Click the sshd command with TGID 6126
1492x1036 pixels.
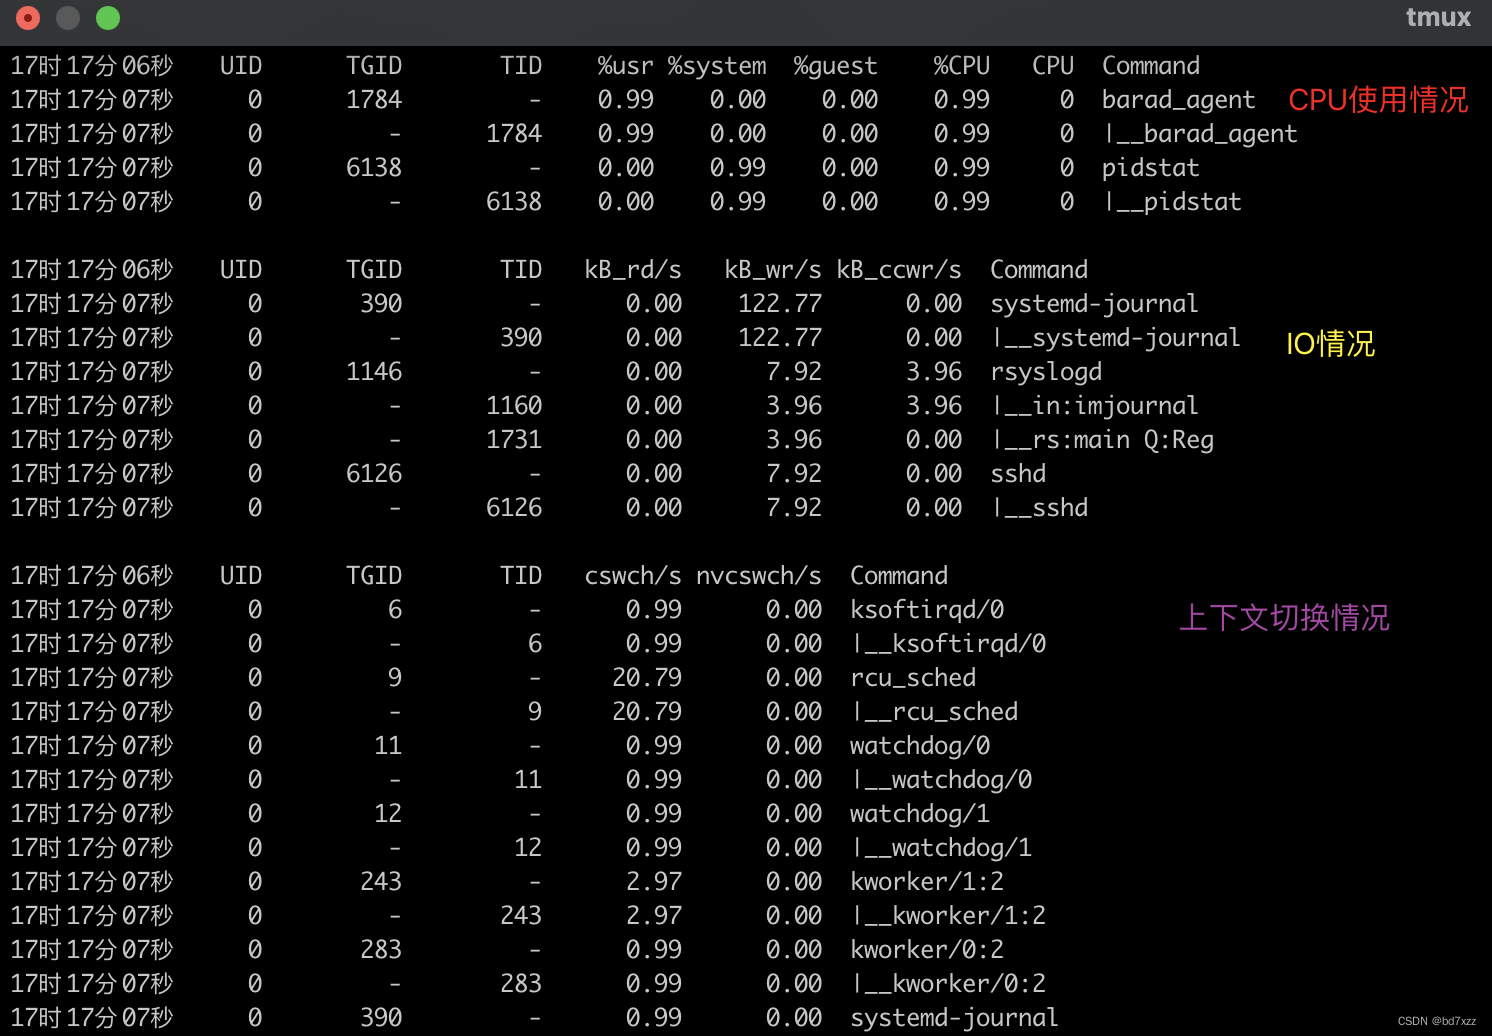click(x=1018, y=474)
